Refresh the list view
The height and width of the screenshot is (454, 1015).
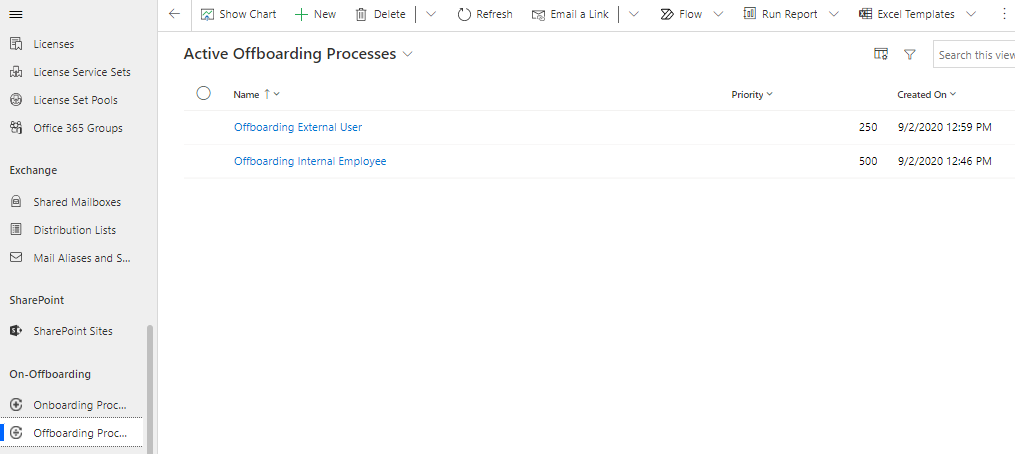(x=485, y=14)
